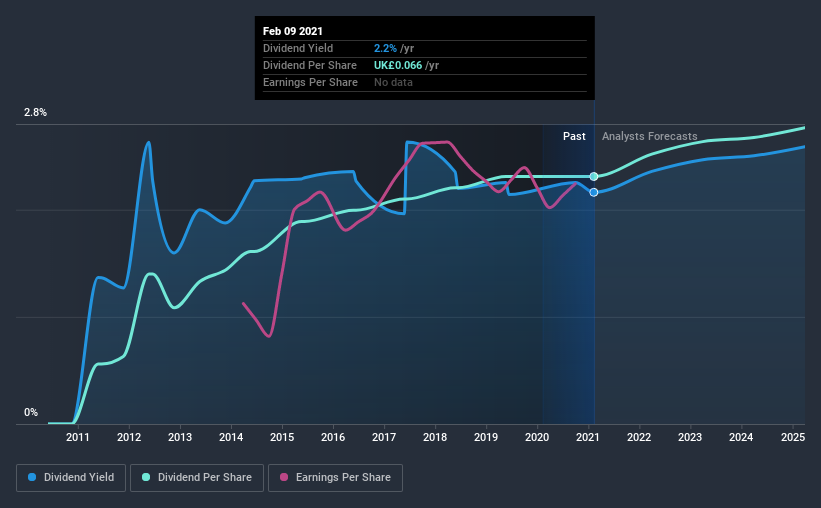Click the Past region label

(x=574, y=136)
